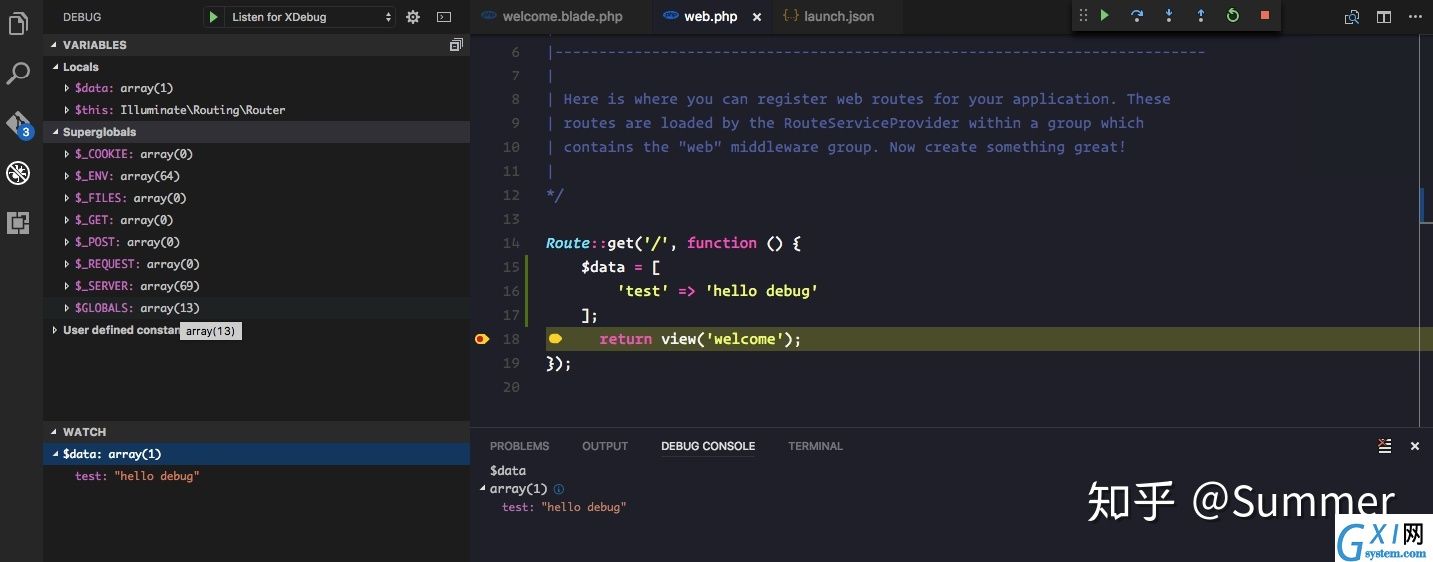1433x562 pixels.
Task: Expand User defined constants
Action: 56,330
